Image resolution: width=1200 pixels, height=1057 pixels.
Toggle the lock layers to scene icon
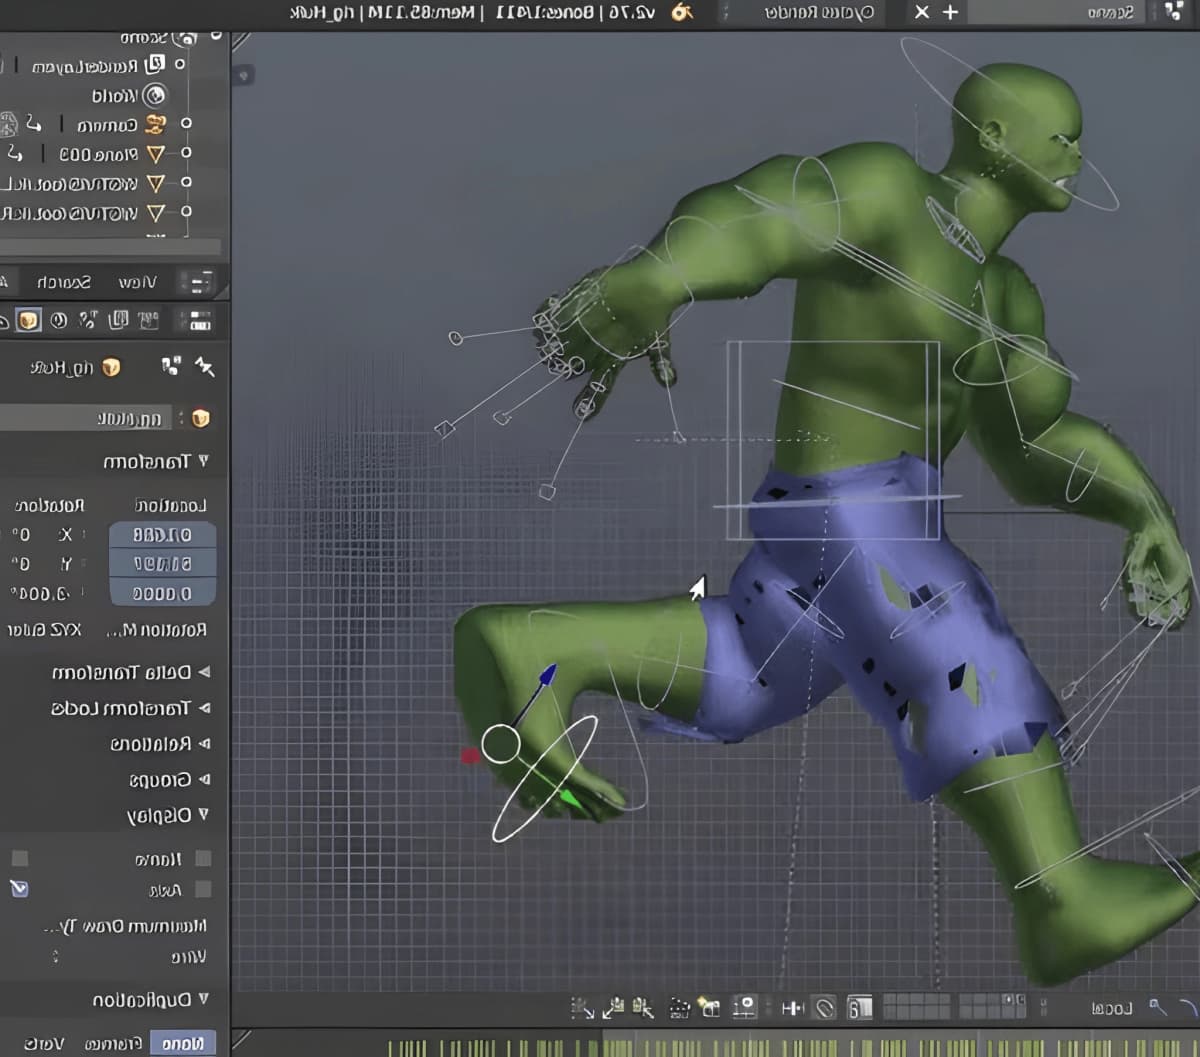pyautogui.click(x=860, y=1007)
